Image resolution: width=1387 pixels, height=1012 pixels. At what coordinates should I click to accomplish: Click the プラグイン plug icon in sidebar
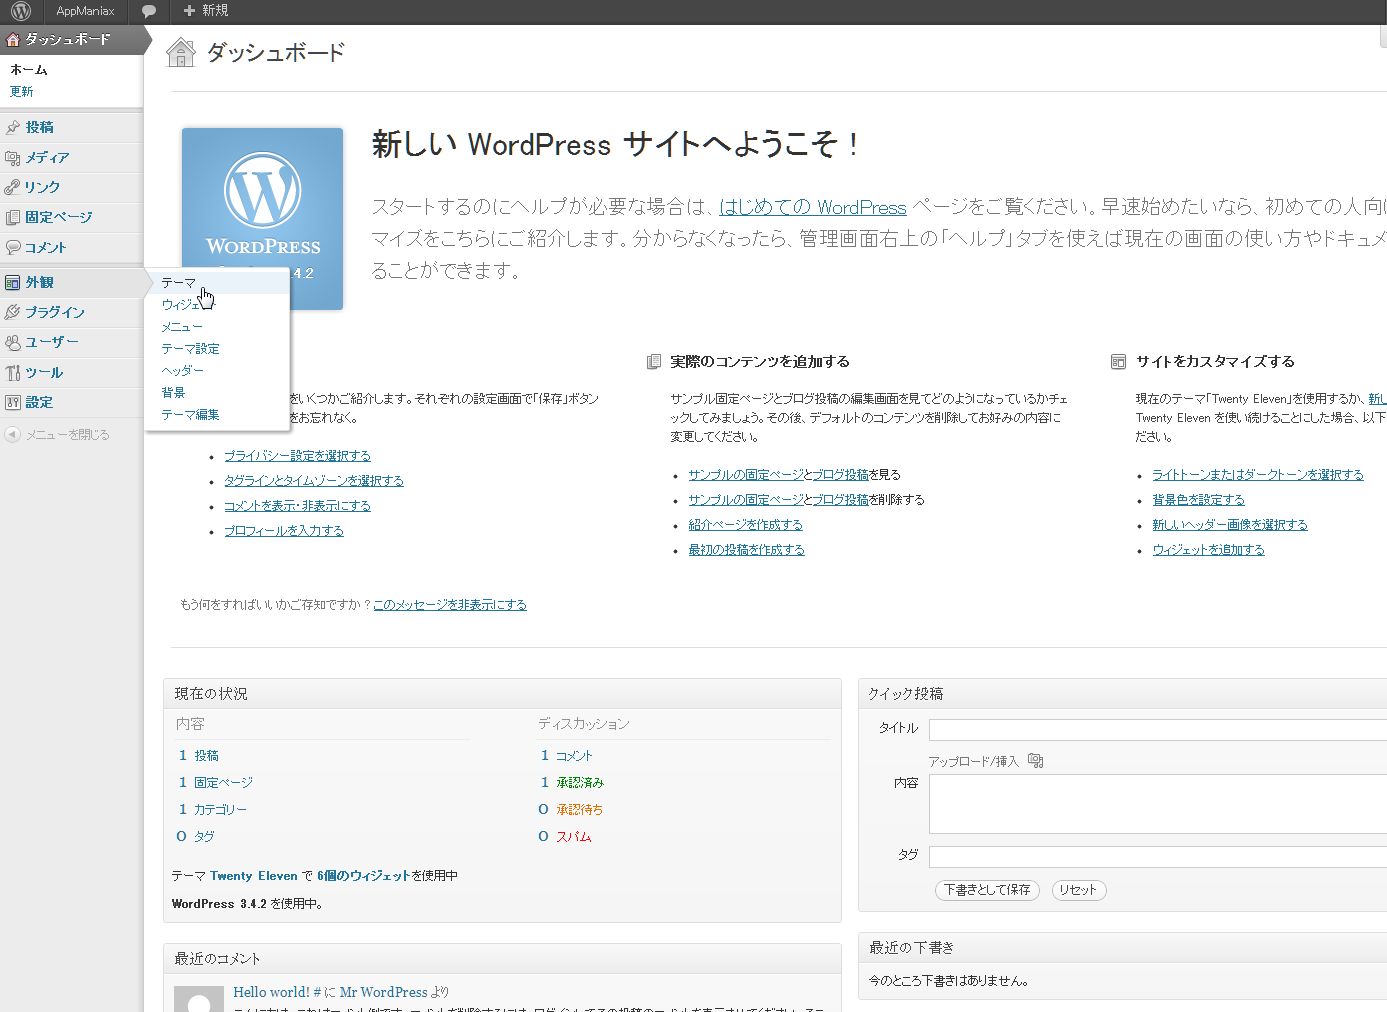click(x=13, y=312)
